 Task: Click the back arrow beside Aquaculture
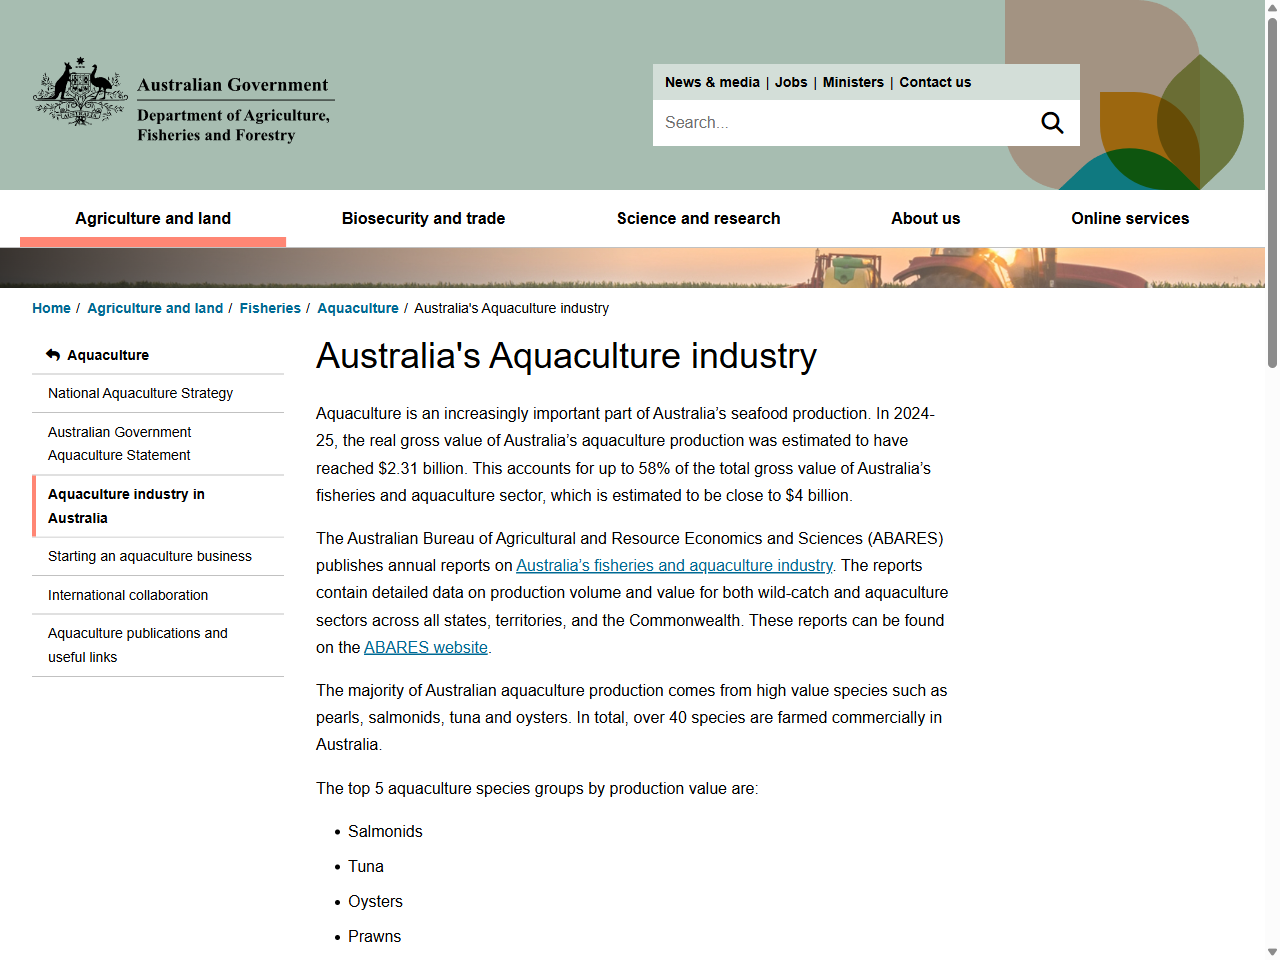click(x=51, y=354)
